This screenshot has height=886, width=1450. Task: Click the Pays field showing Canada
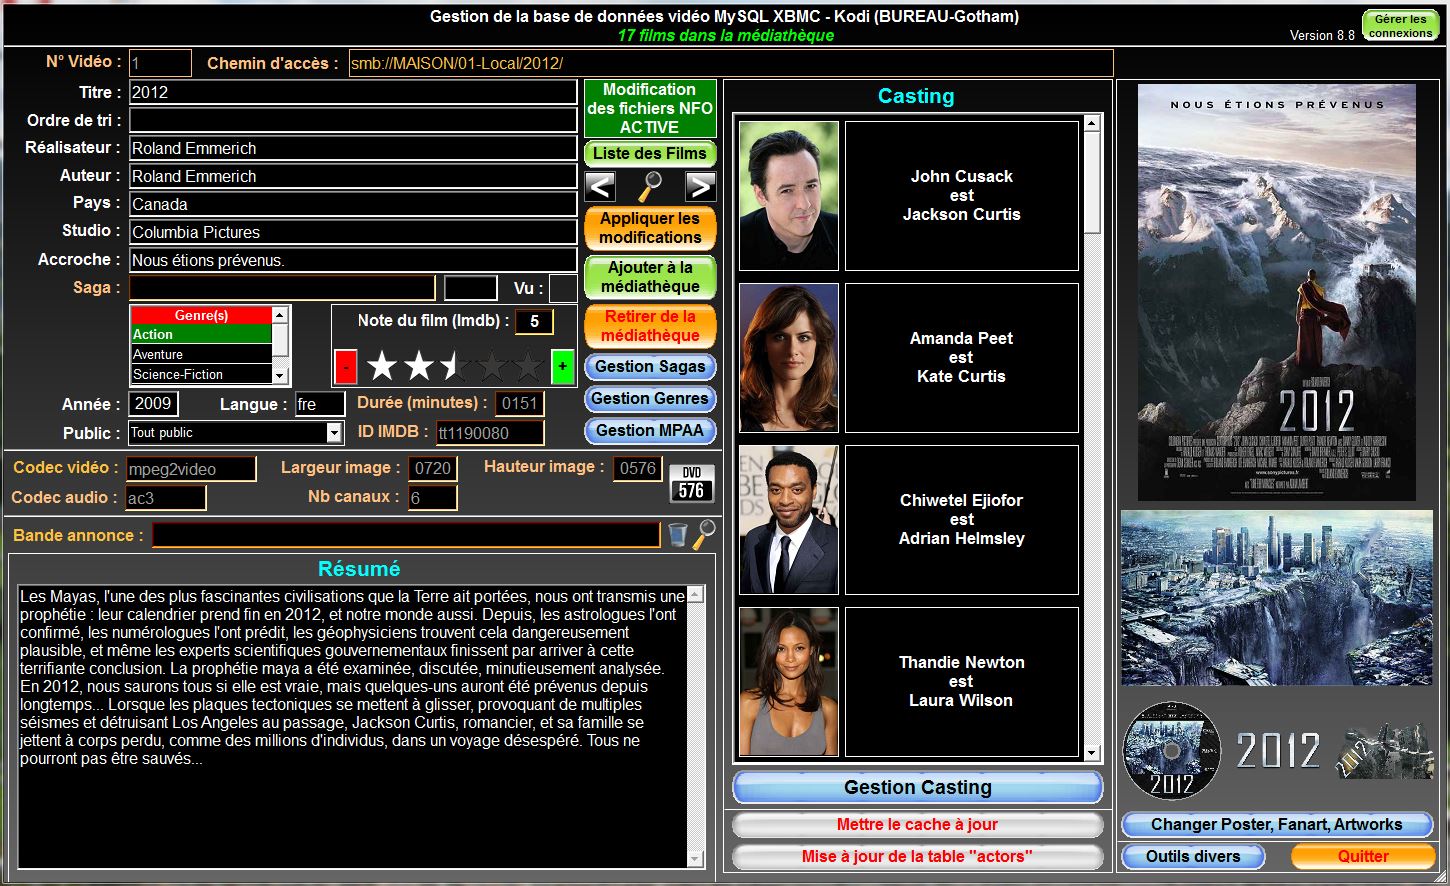[x=353, y=204]
